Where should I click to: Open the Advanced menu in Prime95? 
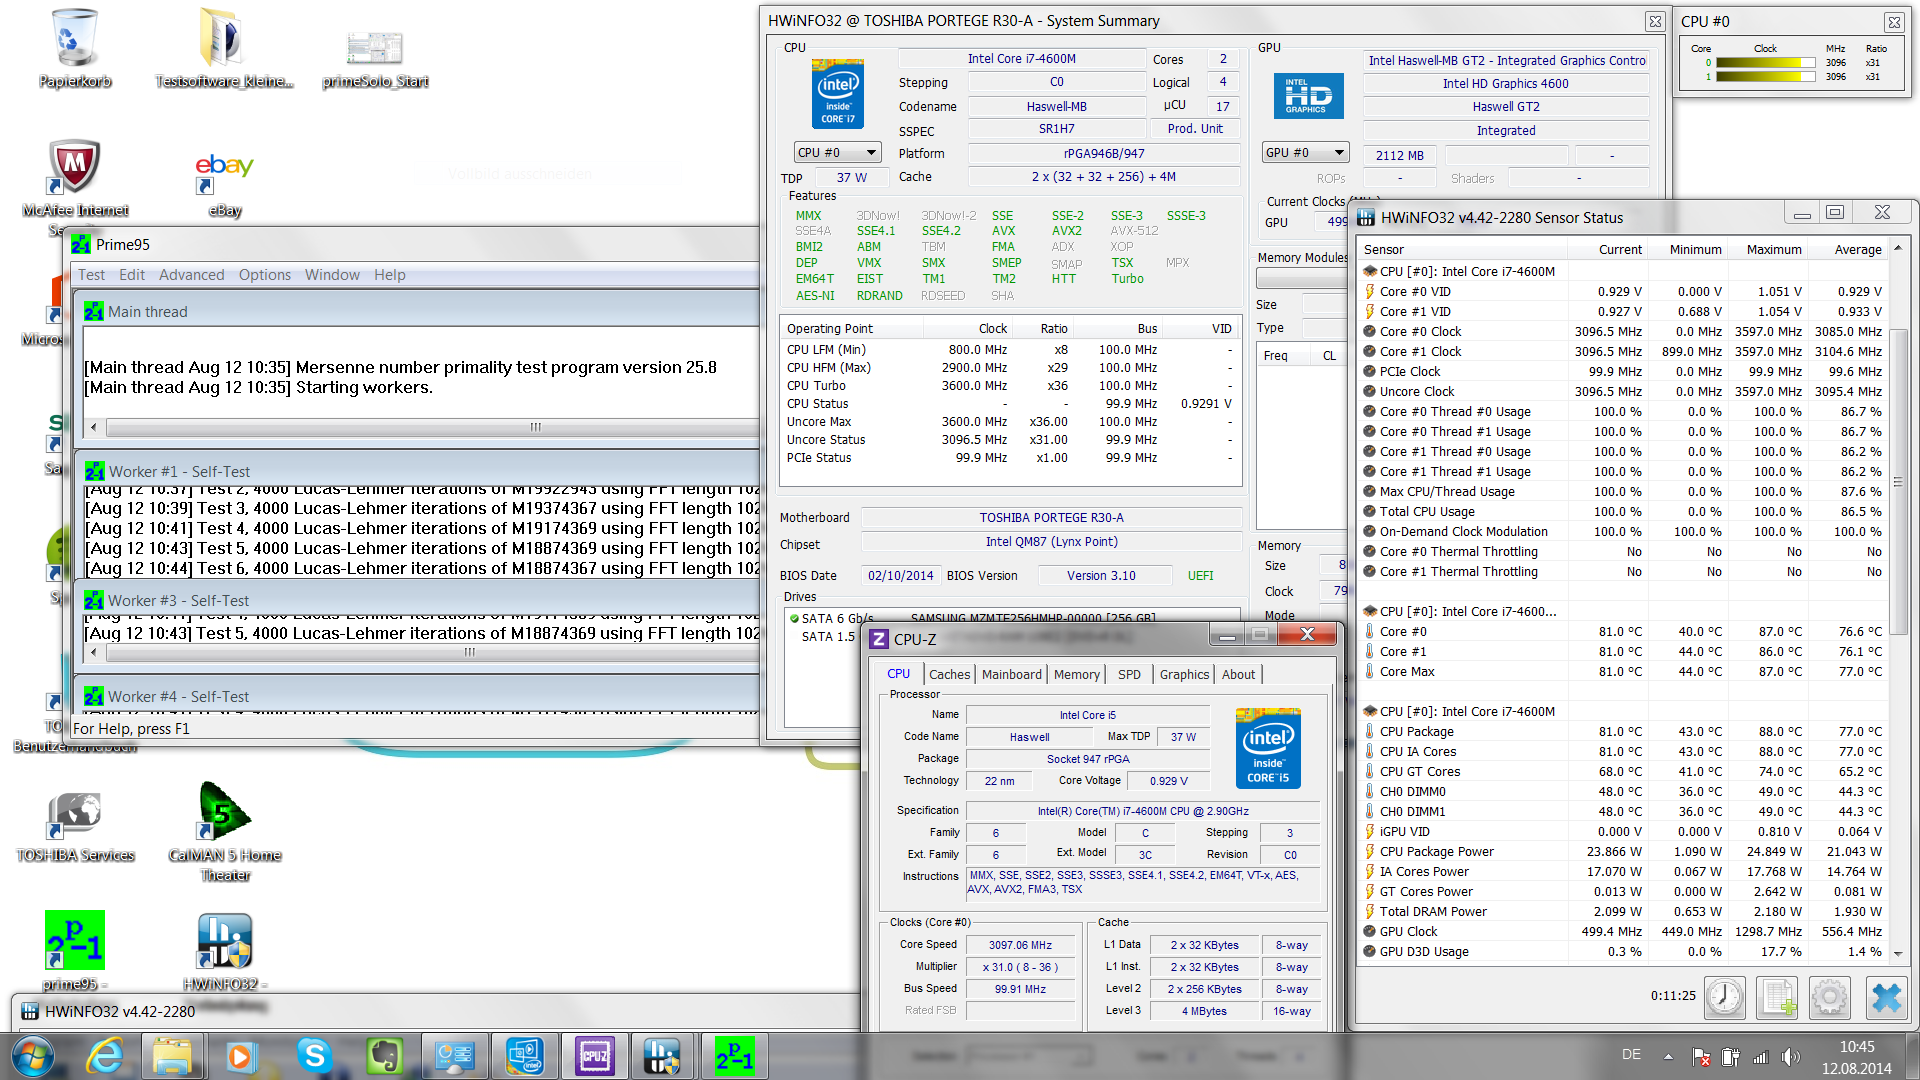point(191,275)
